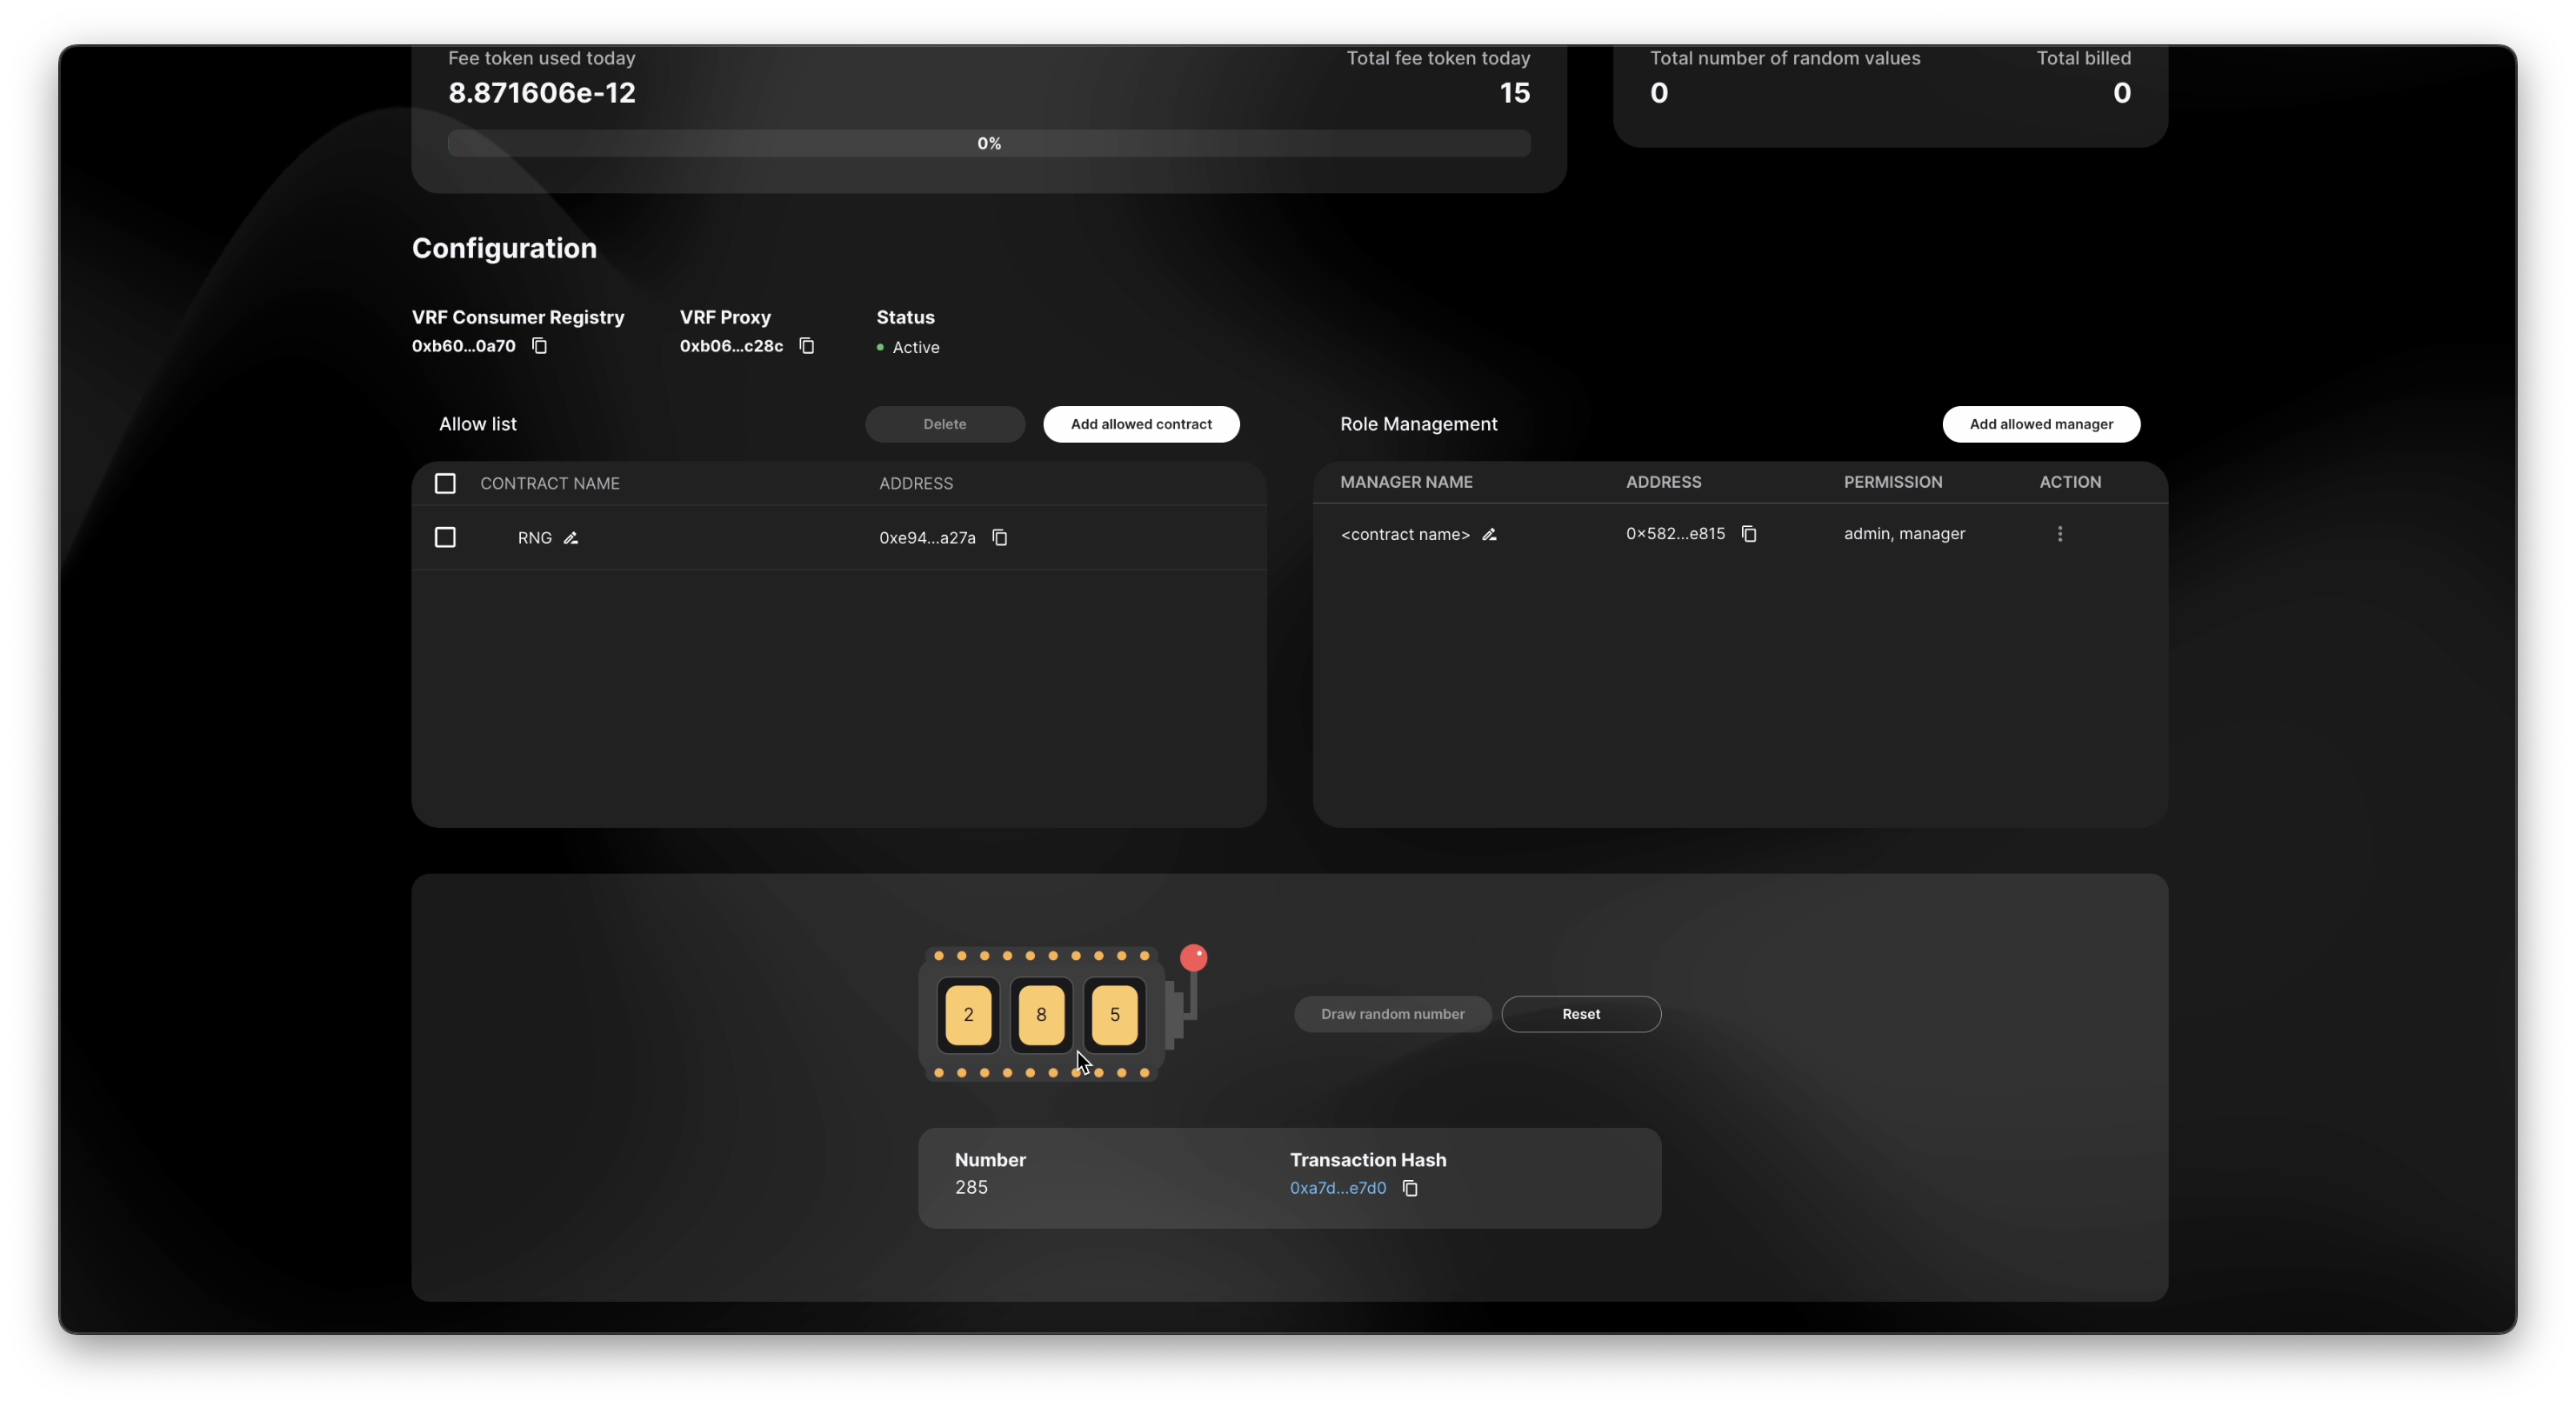Edit the manager's contract name
The width and height of the screenshot is (2576, 1407).
1489,535
